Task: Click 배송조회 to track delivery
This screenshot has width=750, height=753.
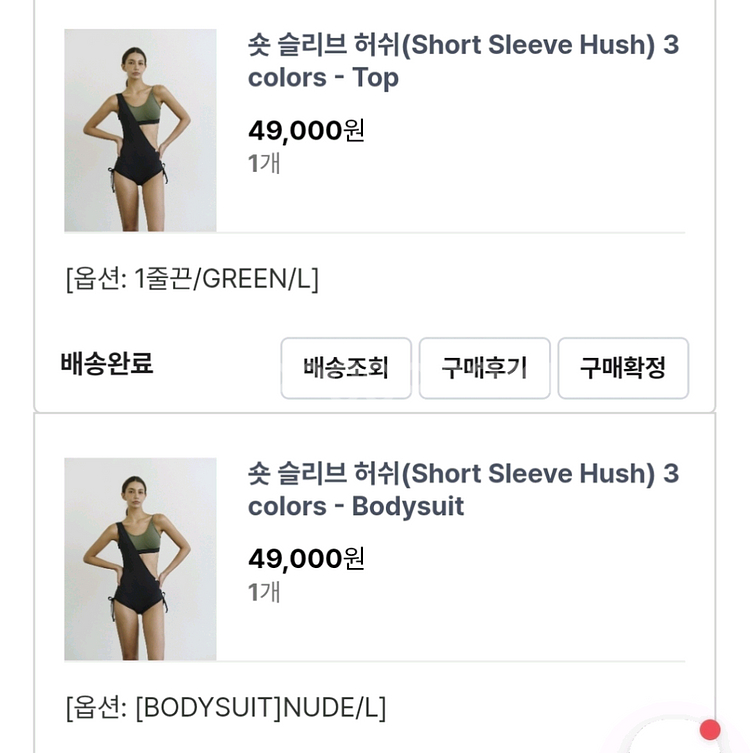Action: click(346, 368)
